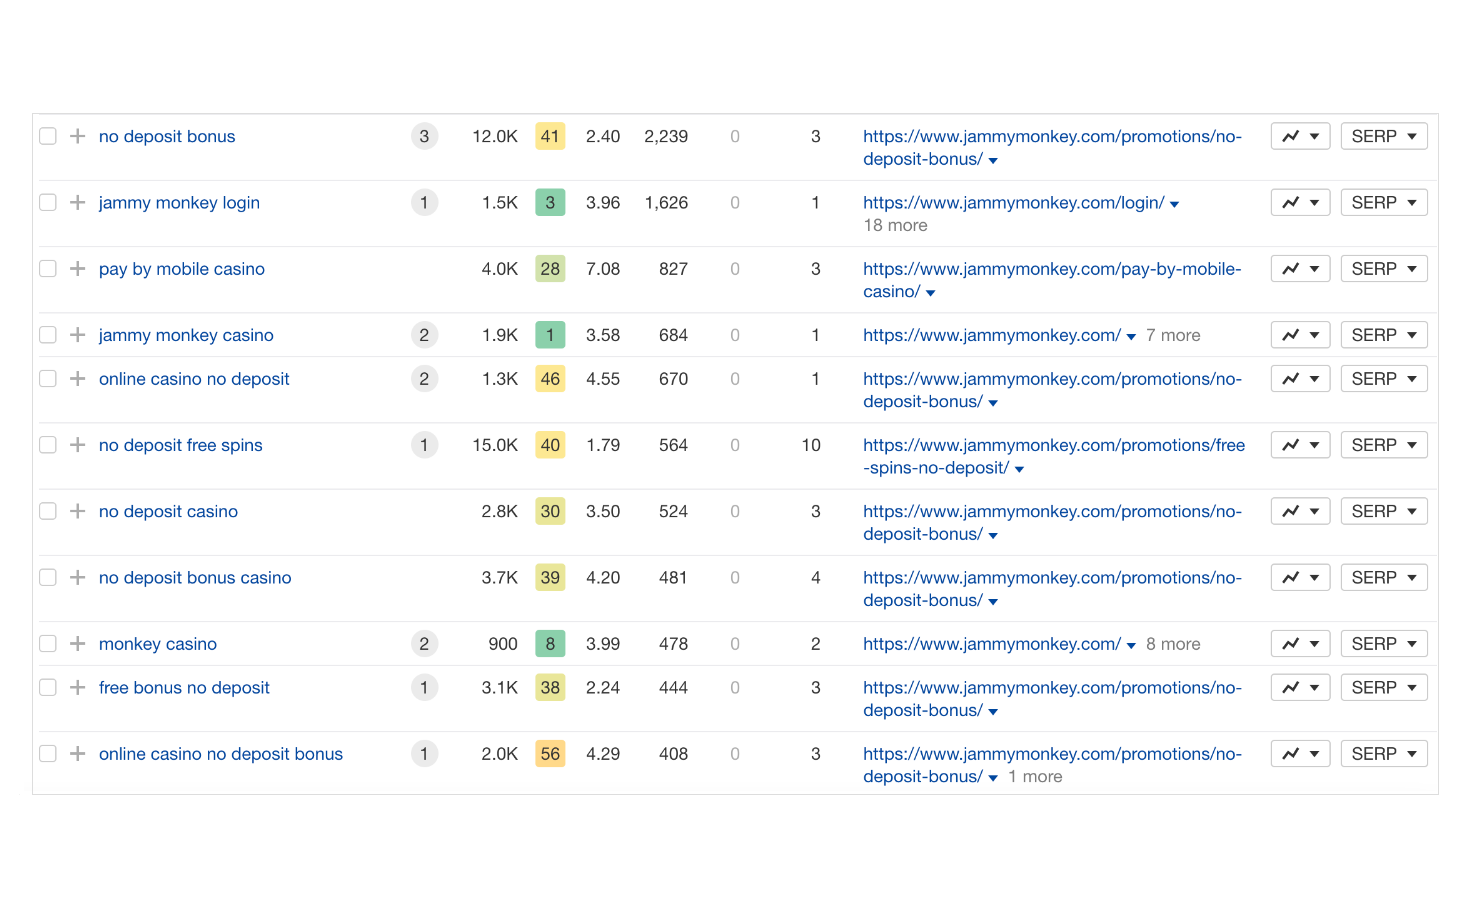Open history chart for 'no deposit bonus' row

1300,136
